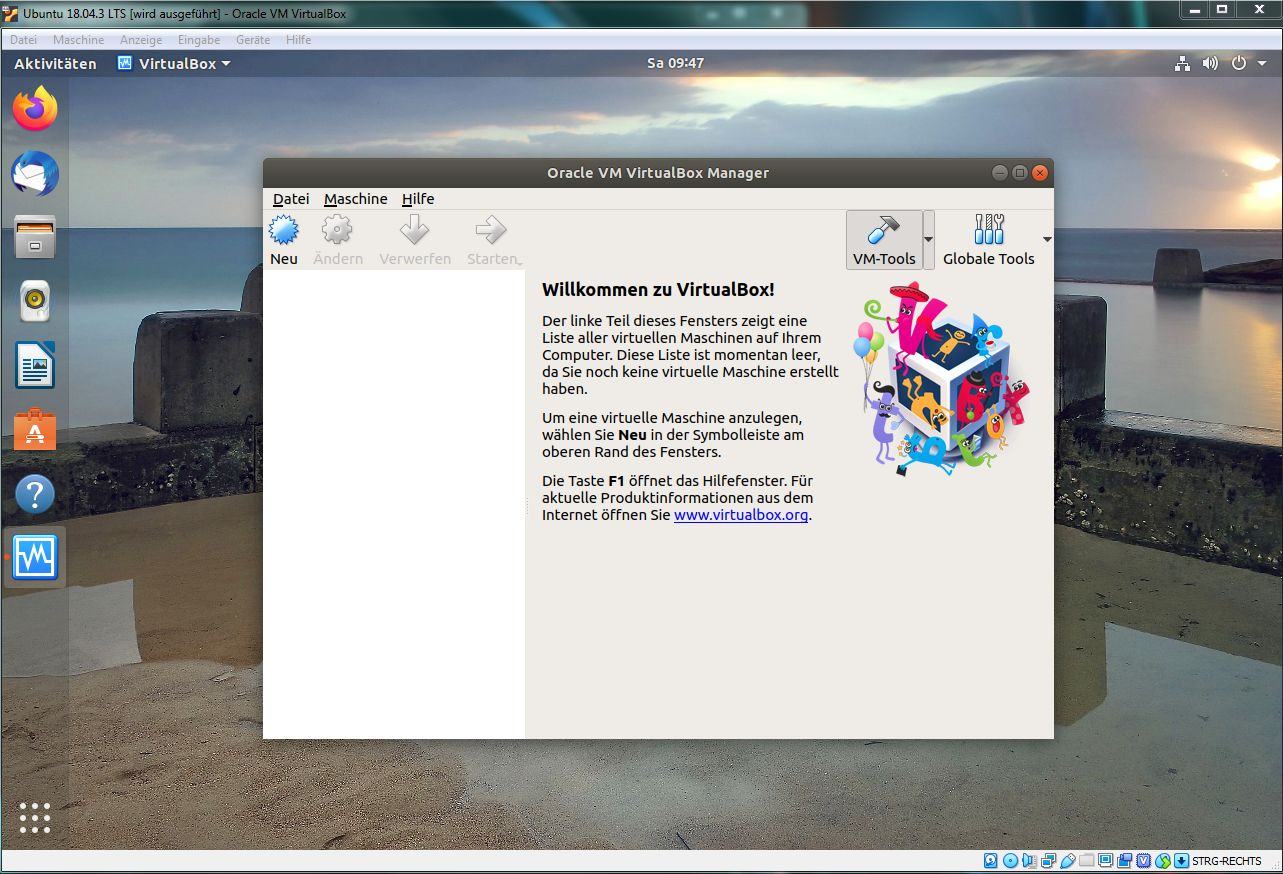1283x874 pixels.
Task: Open the Datei menu in VirtualBox Manager
Action: point(291,199)
